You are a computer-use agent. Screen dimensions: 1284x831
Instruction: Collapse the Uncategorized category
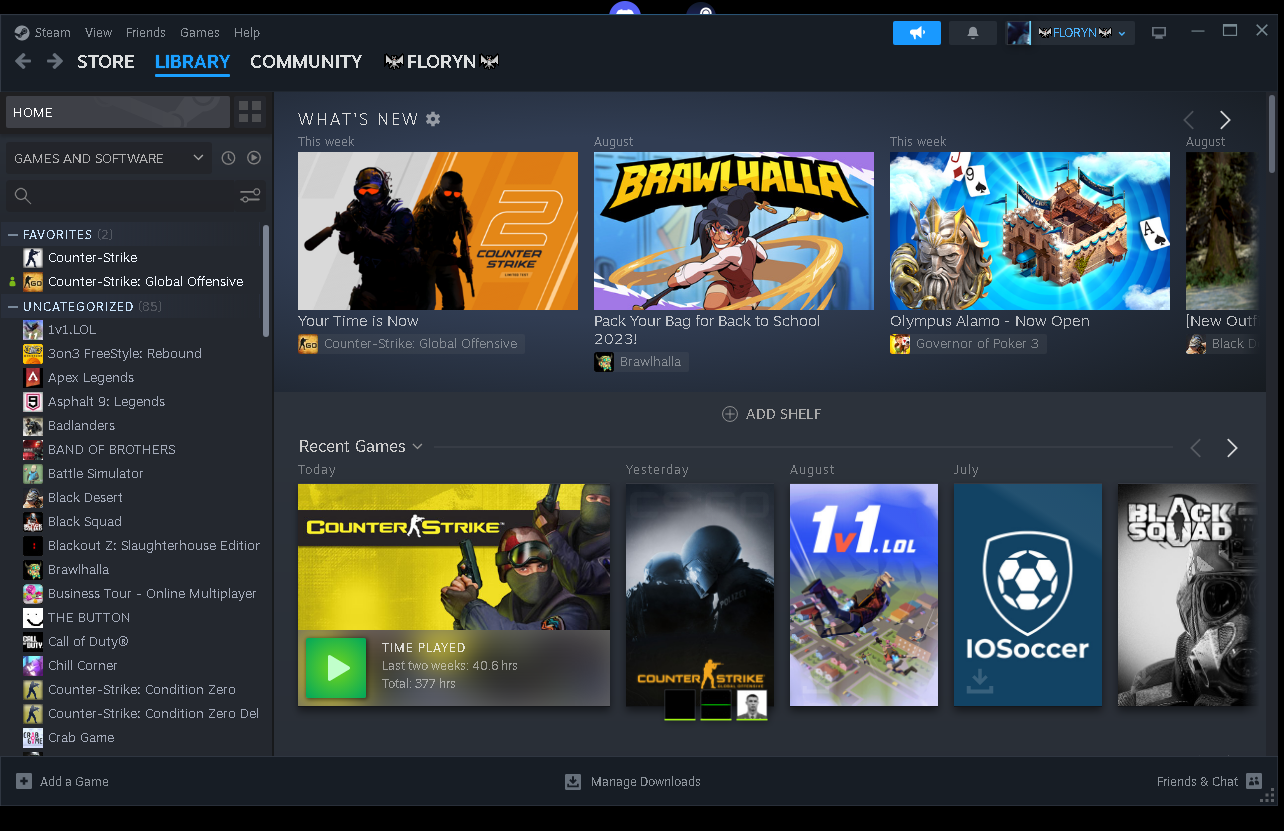(x=13, y=306)
